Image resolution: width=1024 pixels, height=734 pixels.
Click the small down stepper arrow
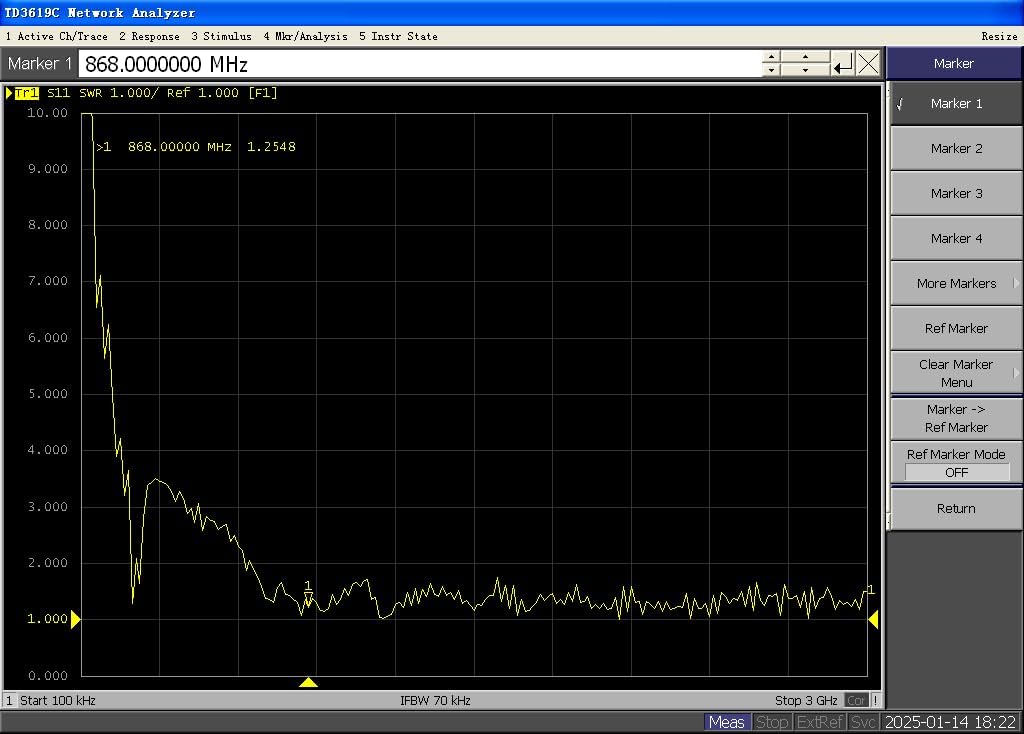(771, 70)
